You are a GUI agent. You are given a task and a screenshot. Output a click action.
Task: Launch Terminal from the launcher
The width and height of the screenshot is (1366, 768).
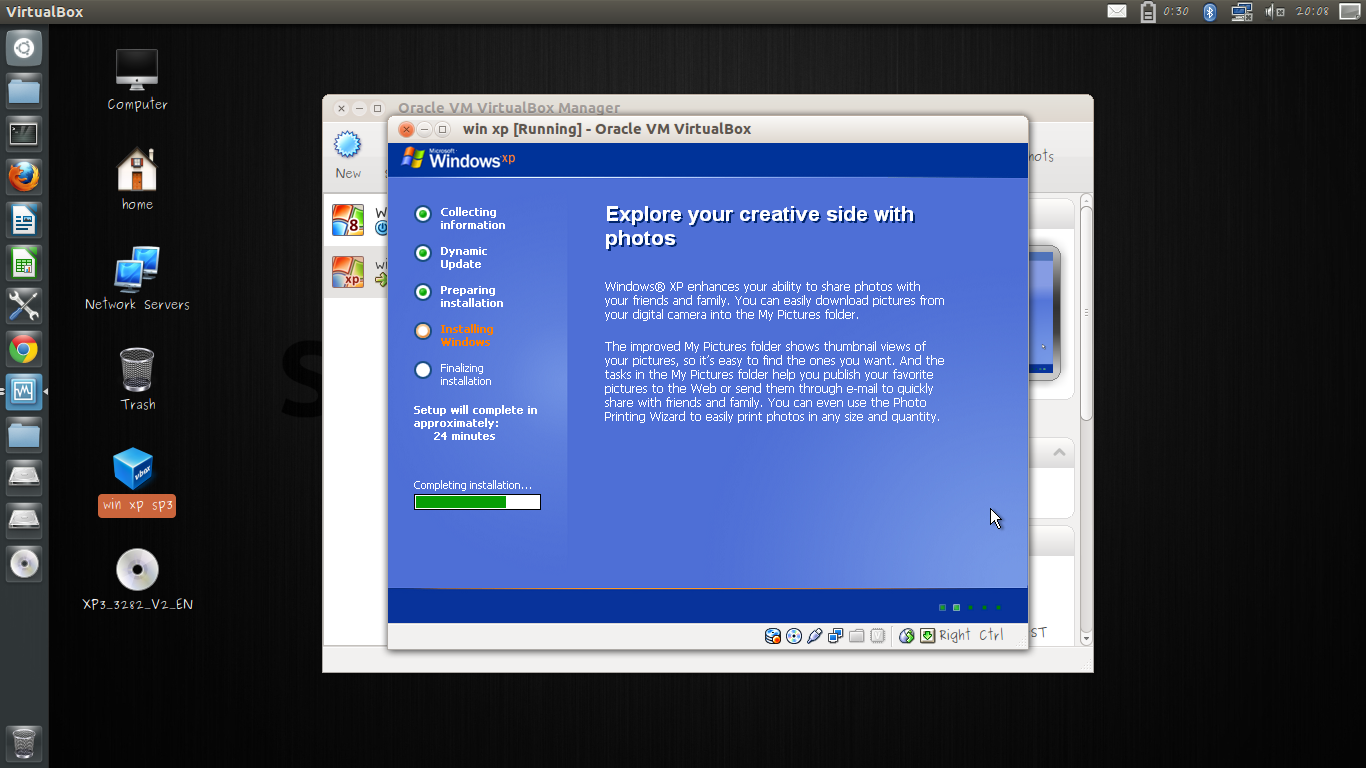[x=24, y=133]
